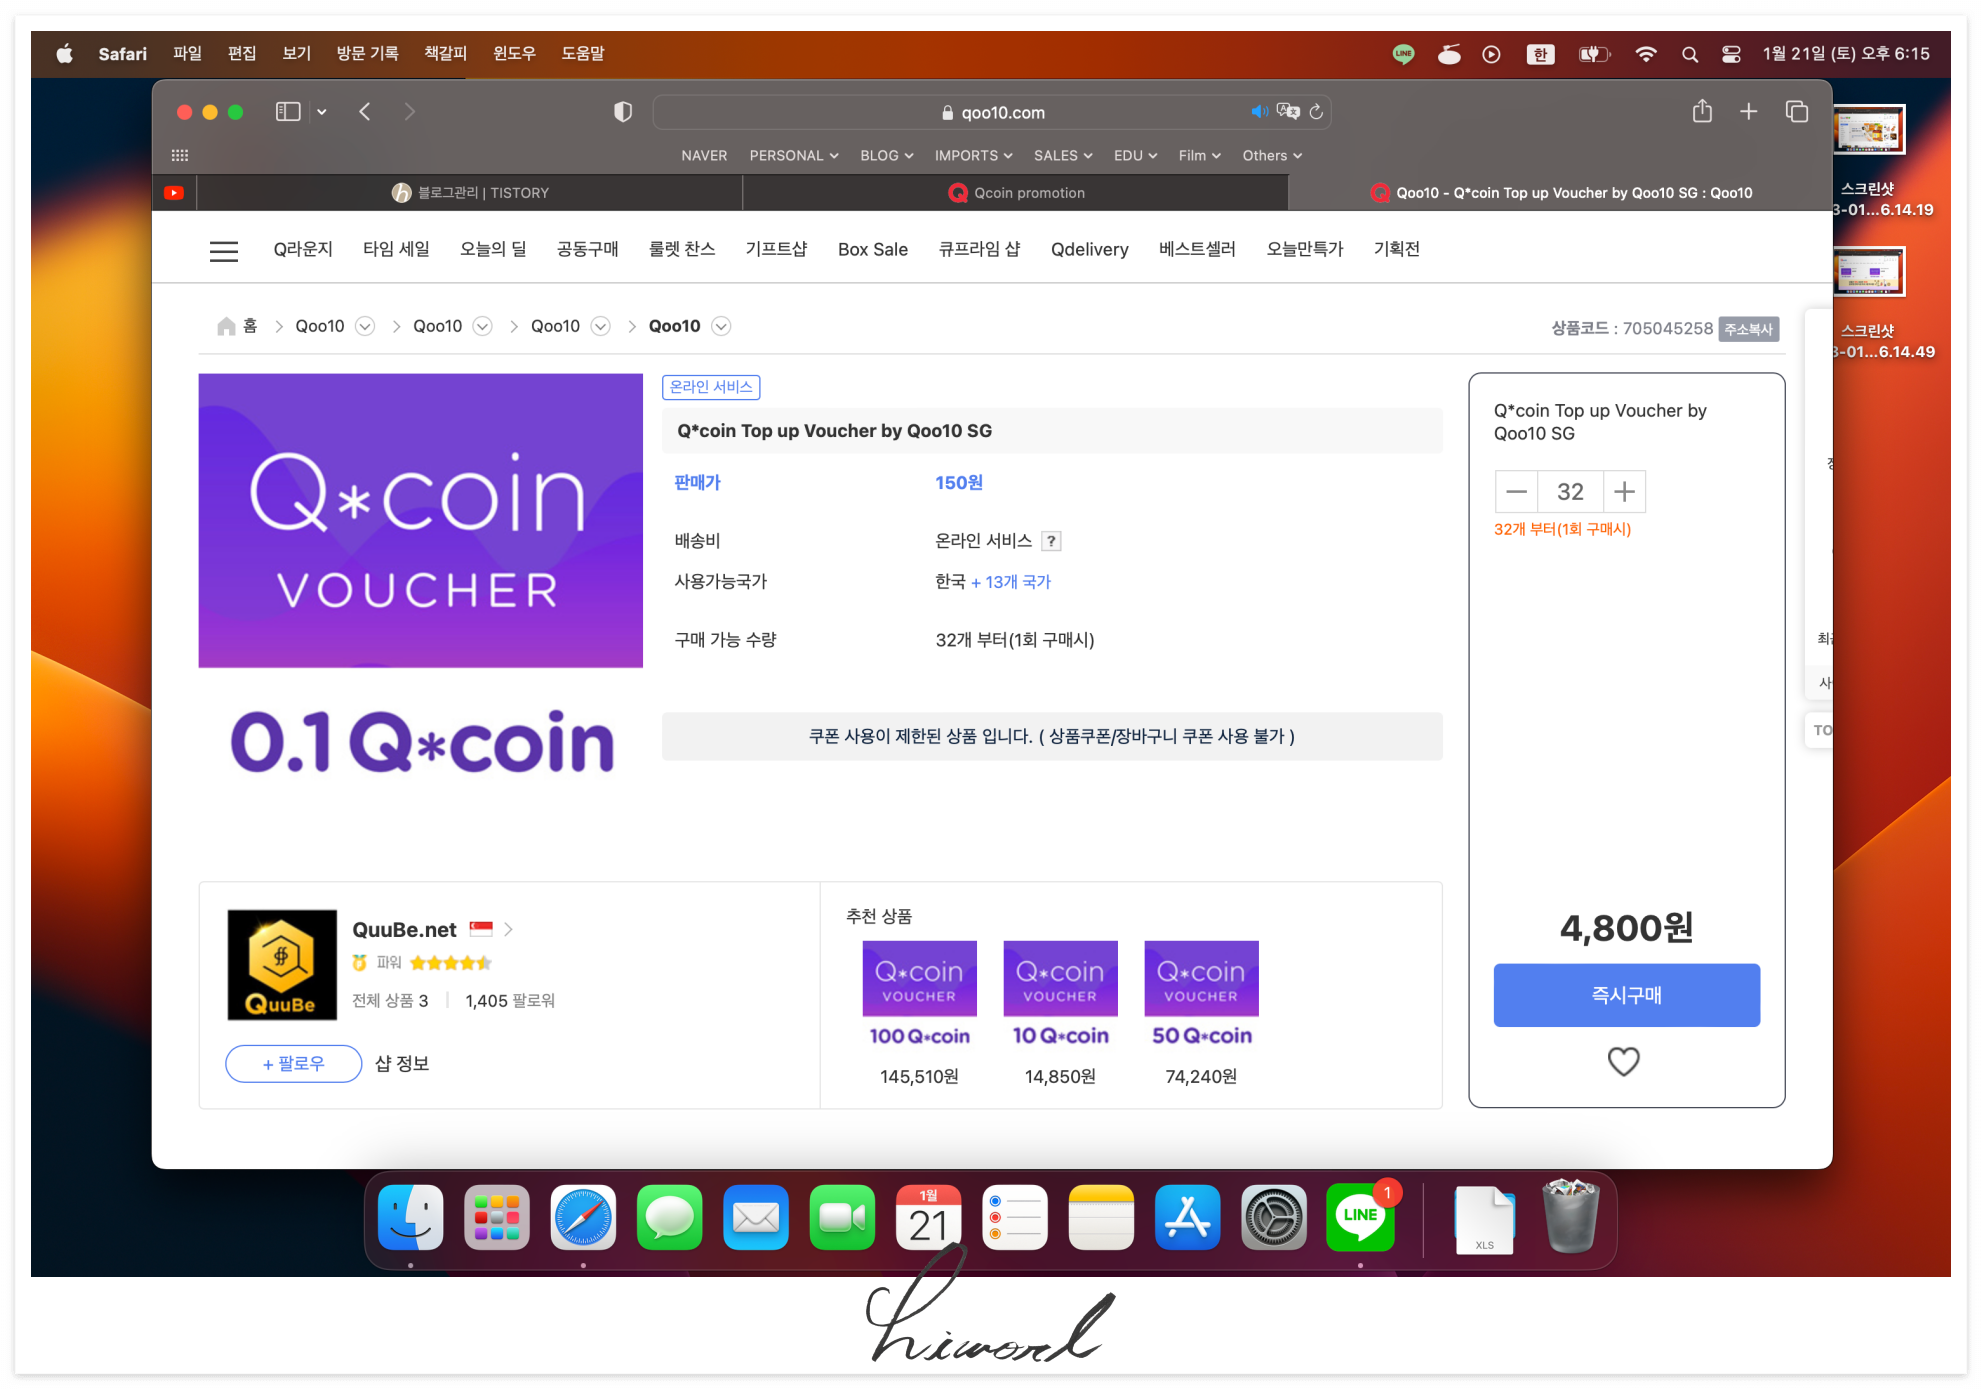Open the 50 Q*coin recommended product
This screenshot has height=1389, width=1982.
[1201, 1013]
